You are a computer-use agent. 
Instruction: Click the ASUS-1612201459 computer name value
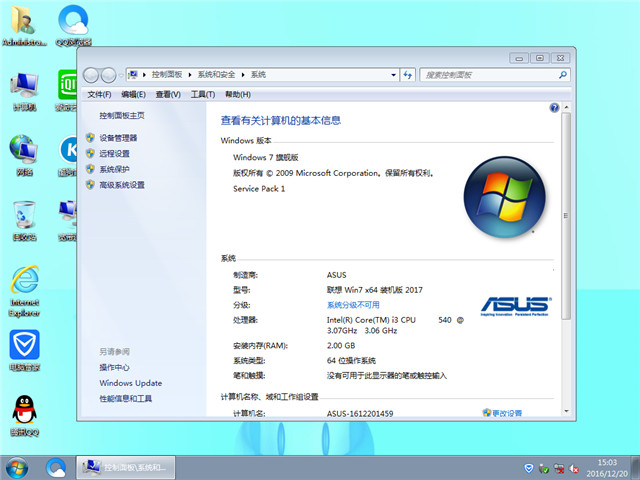point(360,413)
